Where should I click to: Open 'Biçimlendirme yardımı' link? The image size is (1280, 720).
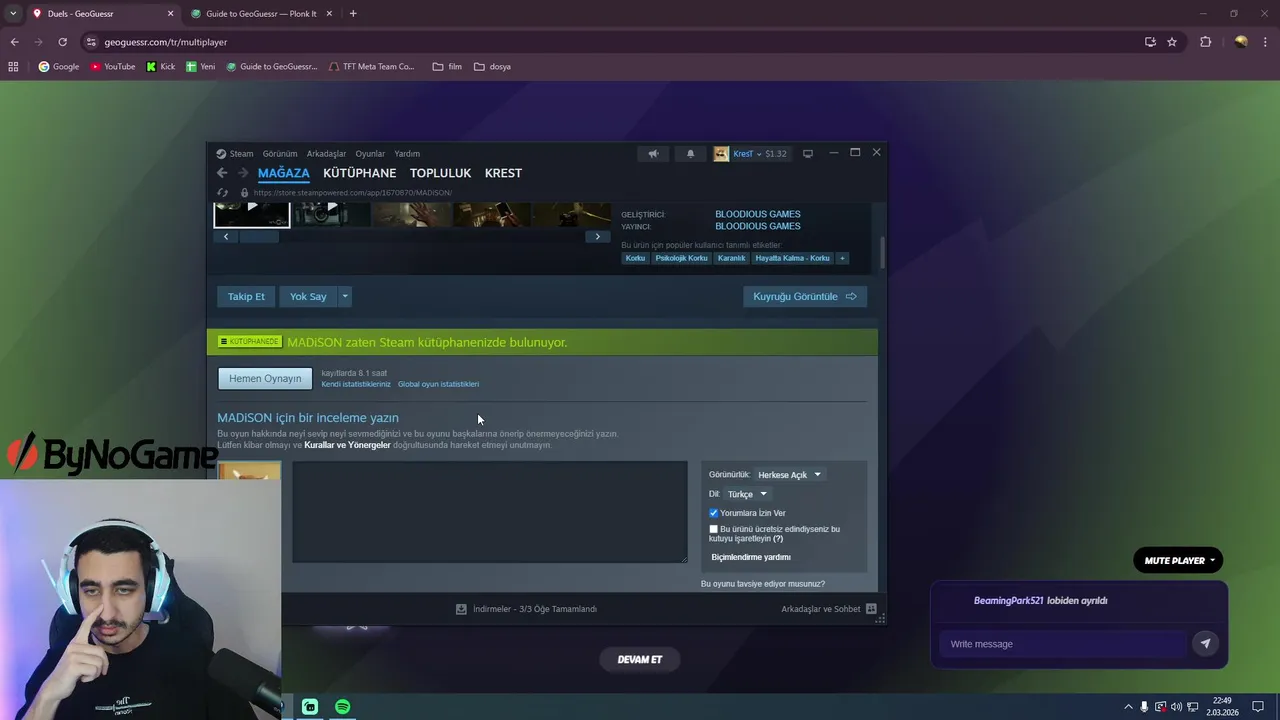click(751, 557)
